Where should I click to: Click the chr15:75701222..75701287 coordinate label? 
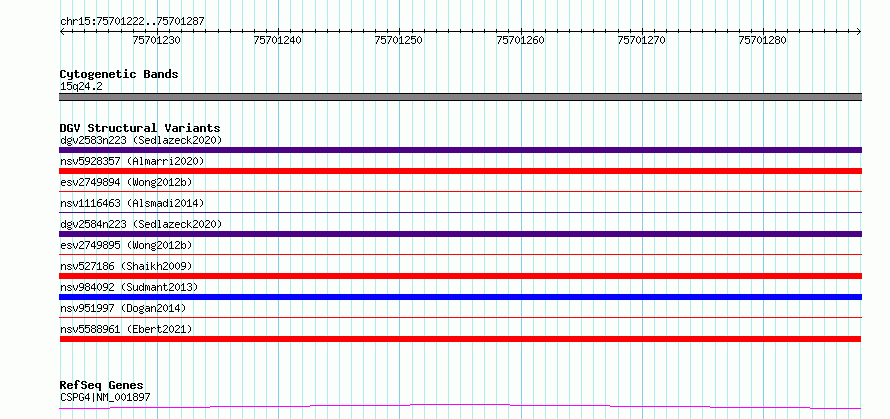132,22
